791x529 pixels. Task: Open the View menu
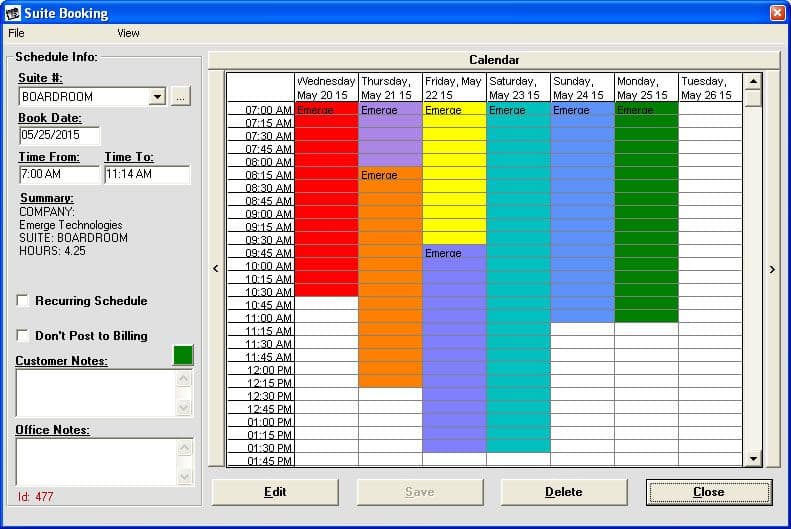tap(128, 33)
